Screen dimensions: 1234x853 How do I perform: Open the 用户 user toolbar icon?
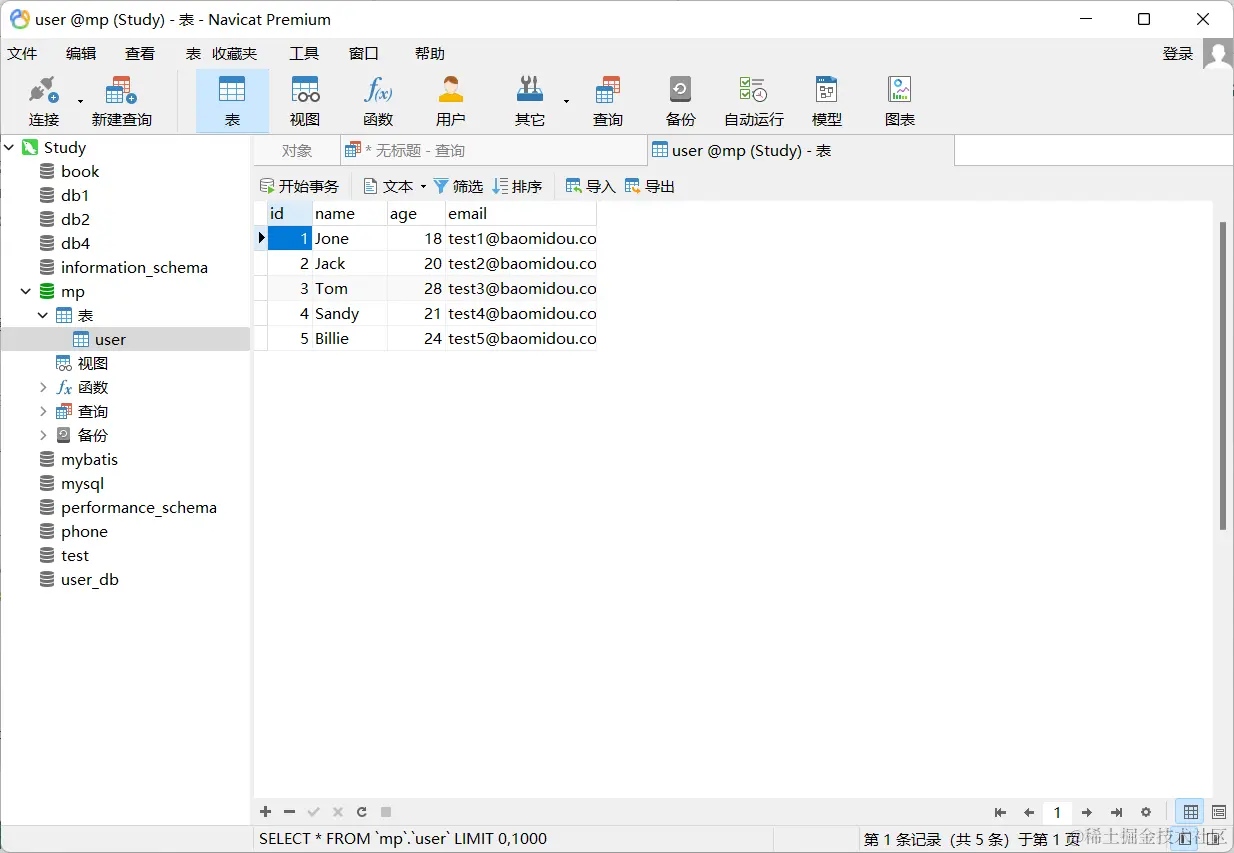[451, 101]
